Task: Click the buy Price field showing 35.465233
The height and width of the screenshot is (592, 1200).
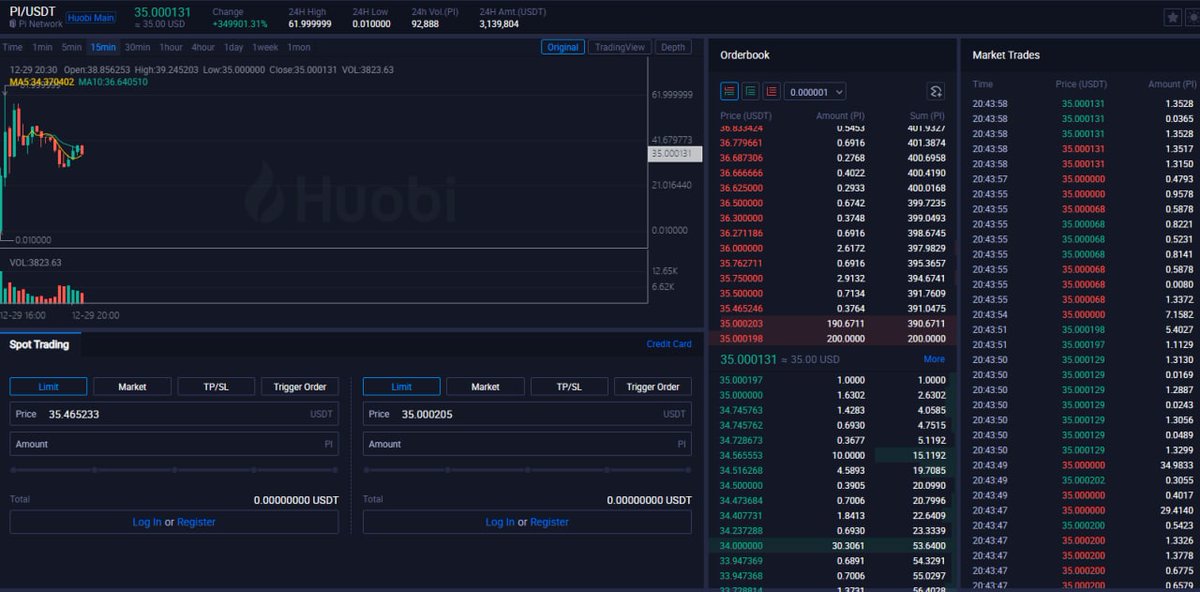Action: [174, 414]
